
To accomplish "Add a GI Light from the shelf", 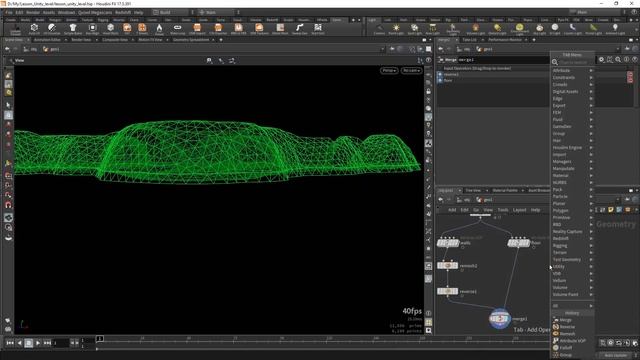I will pyautogui.click(x=555, y=29).
